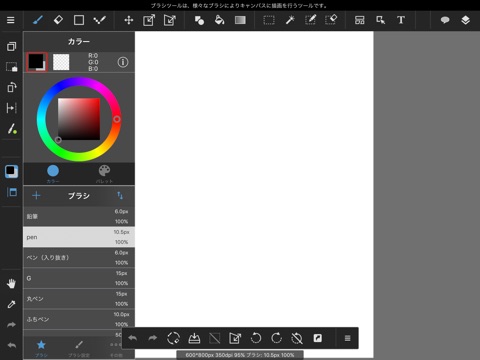Click the save icon in the bottom bar
480x360 pixels.
[x=194, y=338]
